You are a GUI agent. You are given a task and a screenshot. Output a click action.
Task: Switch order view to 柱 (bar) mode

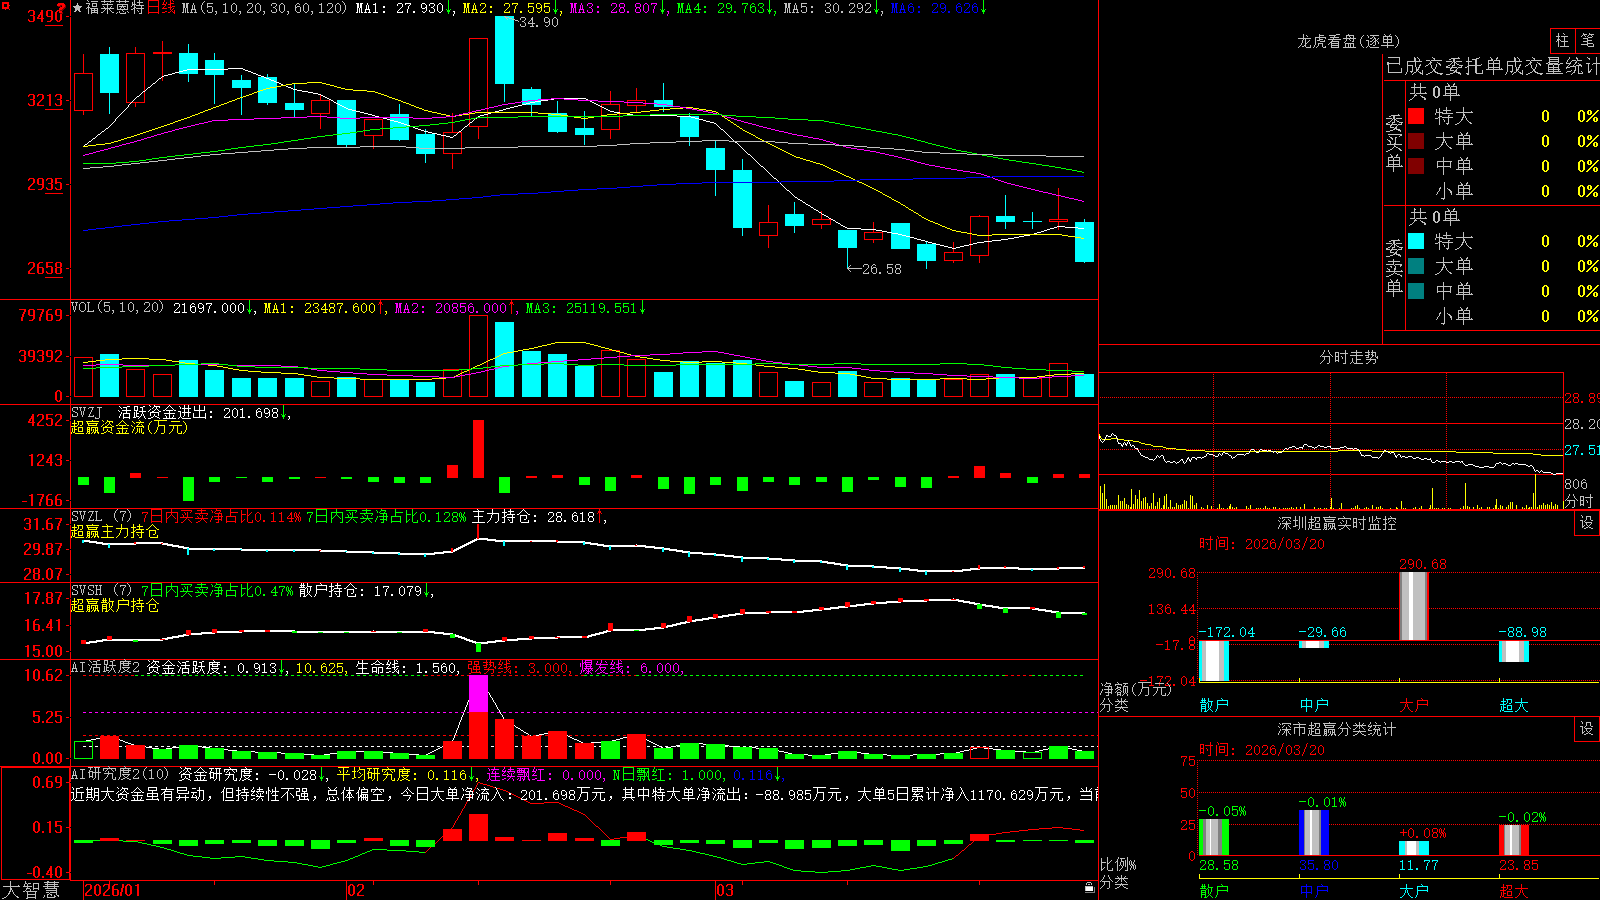pos(1561,40)
